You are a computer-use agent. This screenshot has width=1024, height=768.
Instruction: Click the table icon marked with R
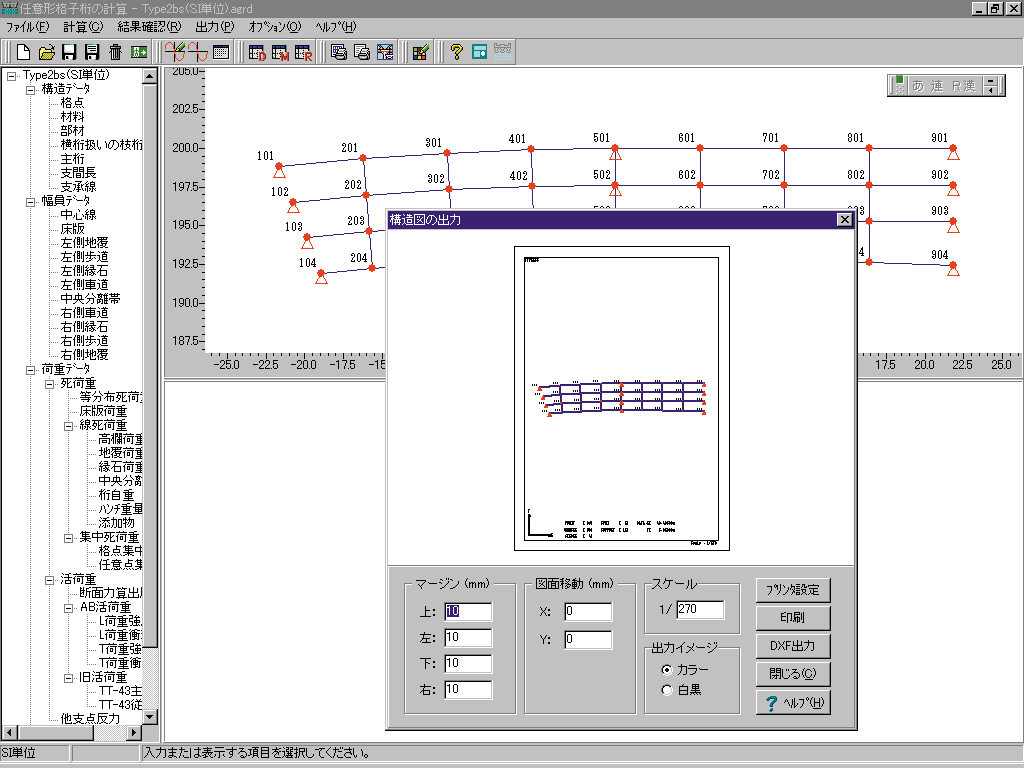tap(303, 52)
